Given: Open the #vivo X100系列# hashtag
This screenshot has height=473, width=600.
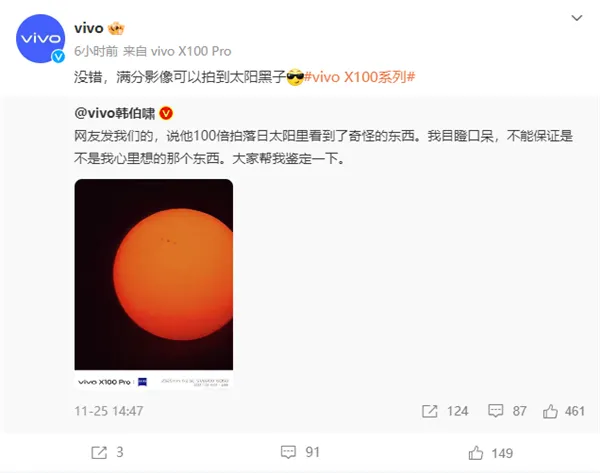Looking at the screenshot, I should [360, 77].
